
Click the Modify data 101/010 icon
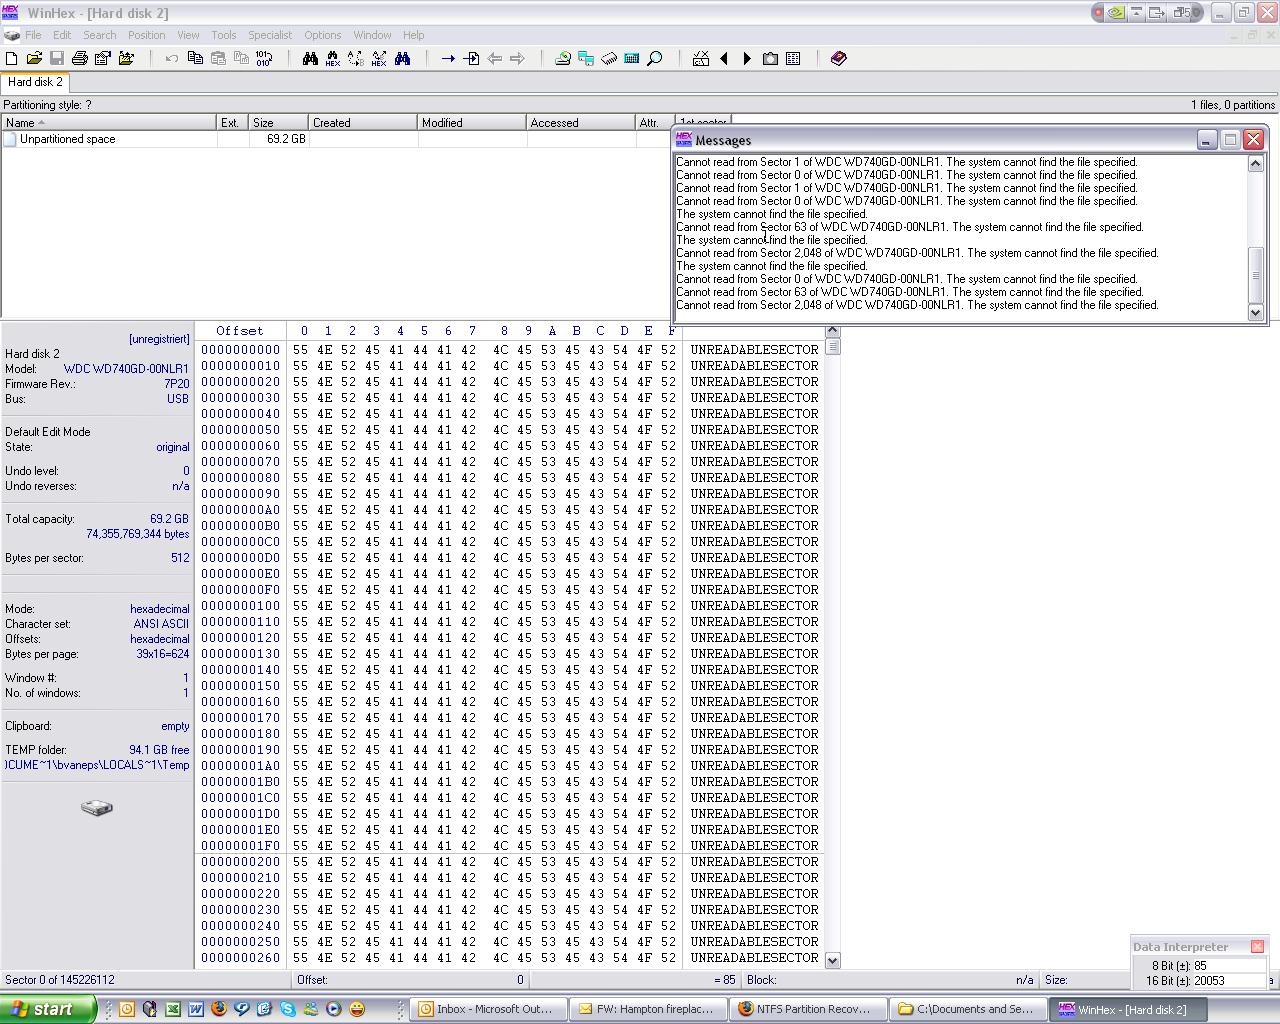[x=264, y=59]
